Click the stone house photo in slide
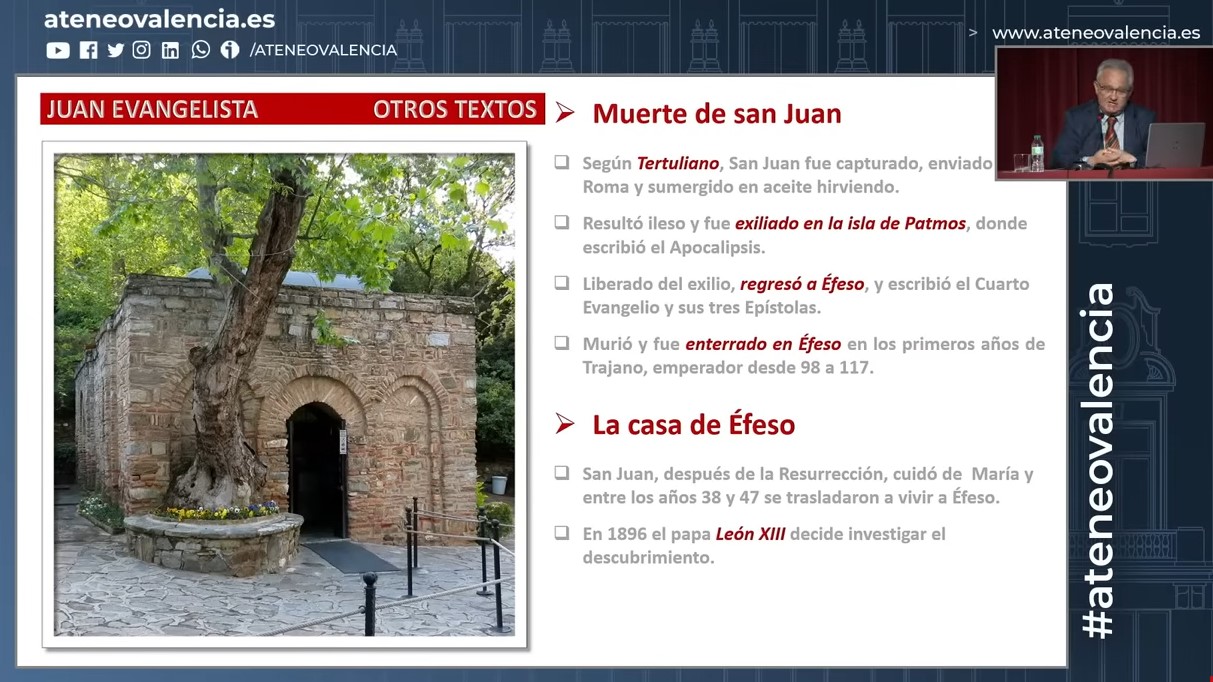 pyautogui.click(x=284, y=394)
